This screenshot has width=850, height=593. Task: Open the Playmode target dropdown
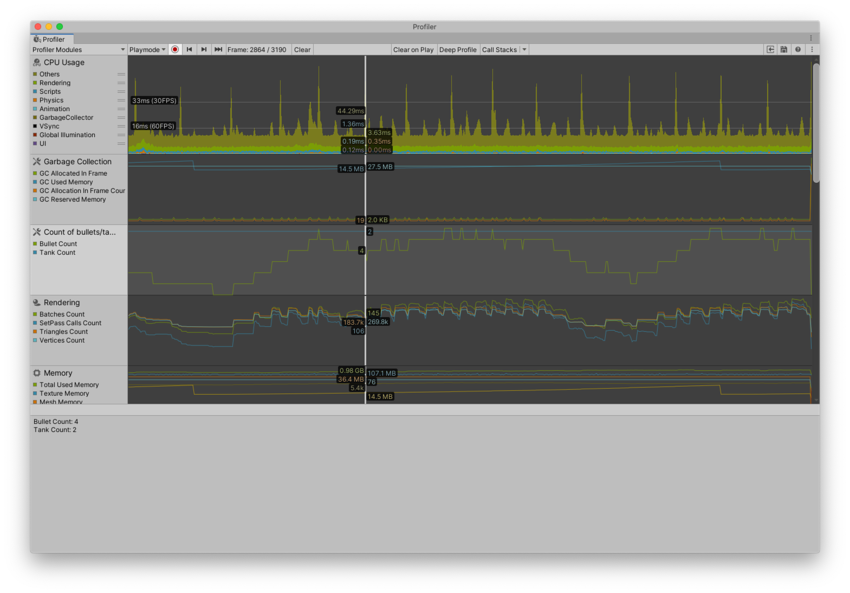point(145,48)
